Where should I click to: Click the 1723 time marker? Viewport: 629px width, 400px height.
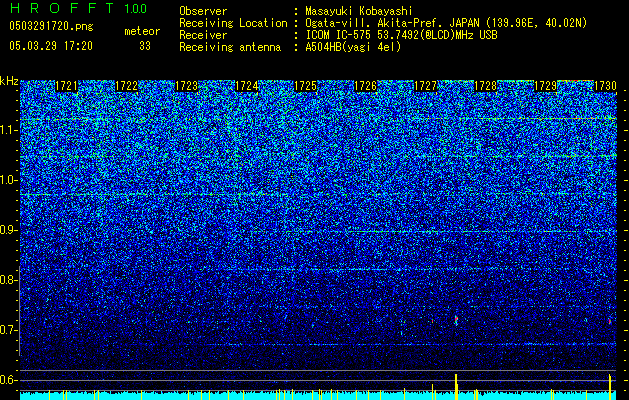187,86
